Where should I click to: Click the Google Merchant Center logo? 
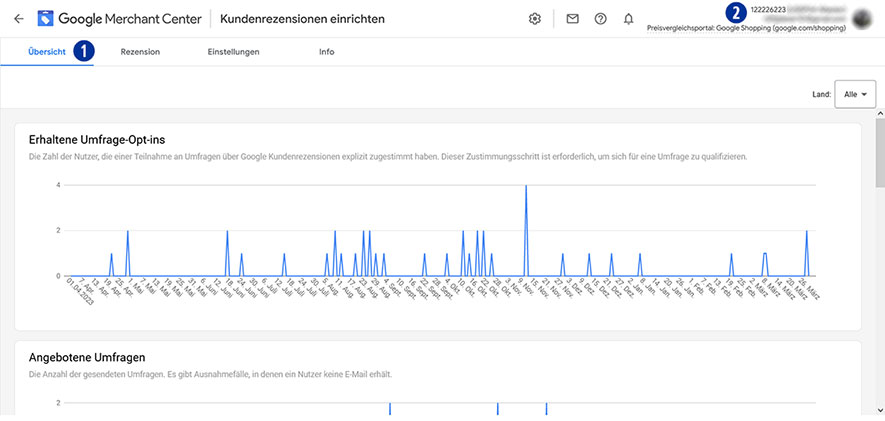click(46, 19)
